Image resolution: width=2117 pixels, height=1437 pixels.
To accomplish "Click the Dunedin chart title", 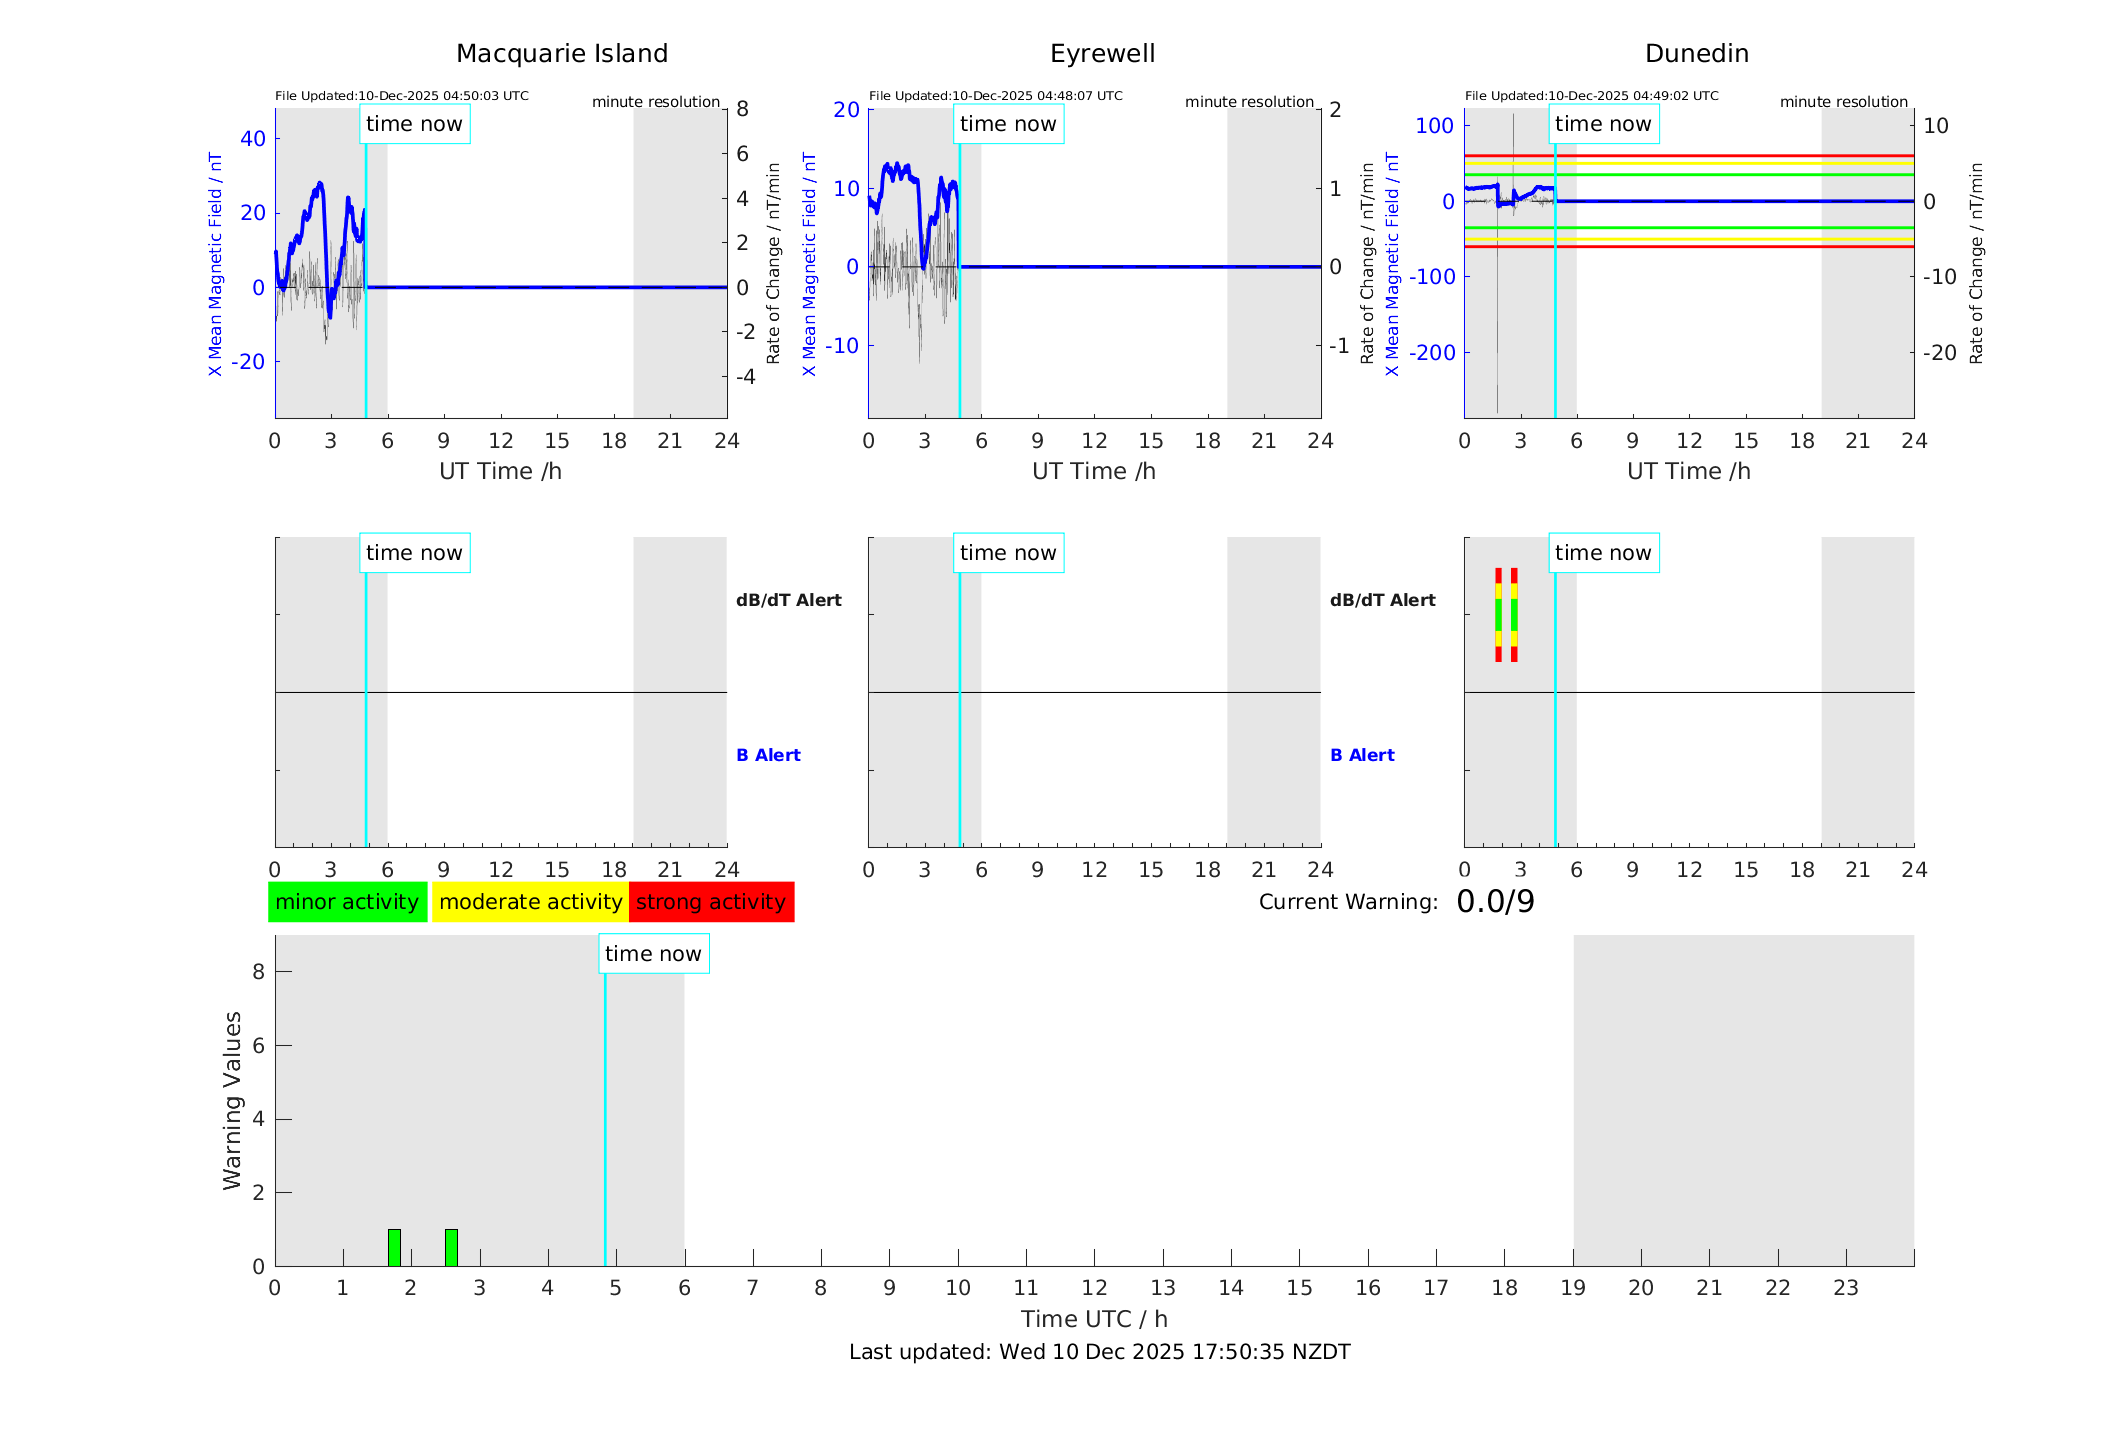I will point(1696,54).
